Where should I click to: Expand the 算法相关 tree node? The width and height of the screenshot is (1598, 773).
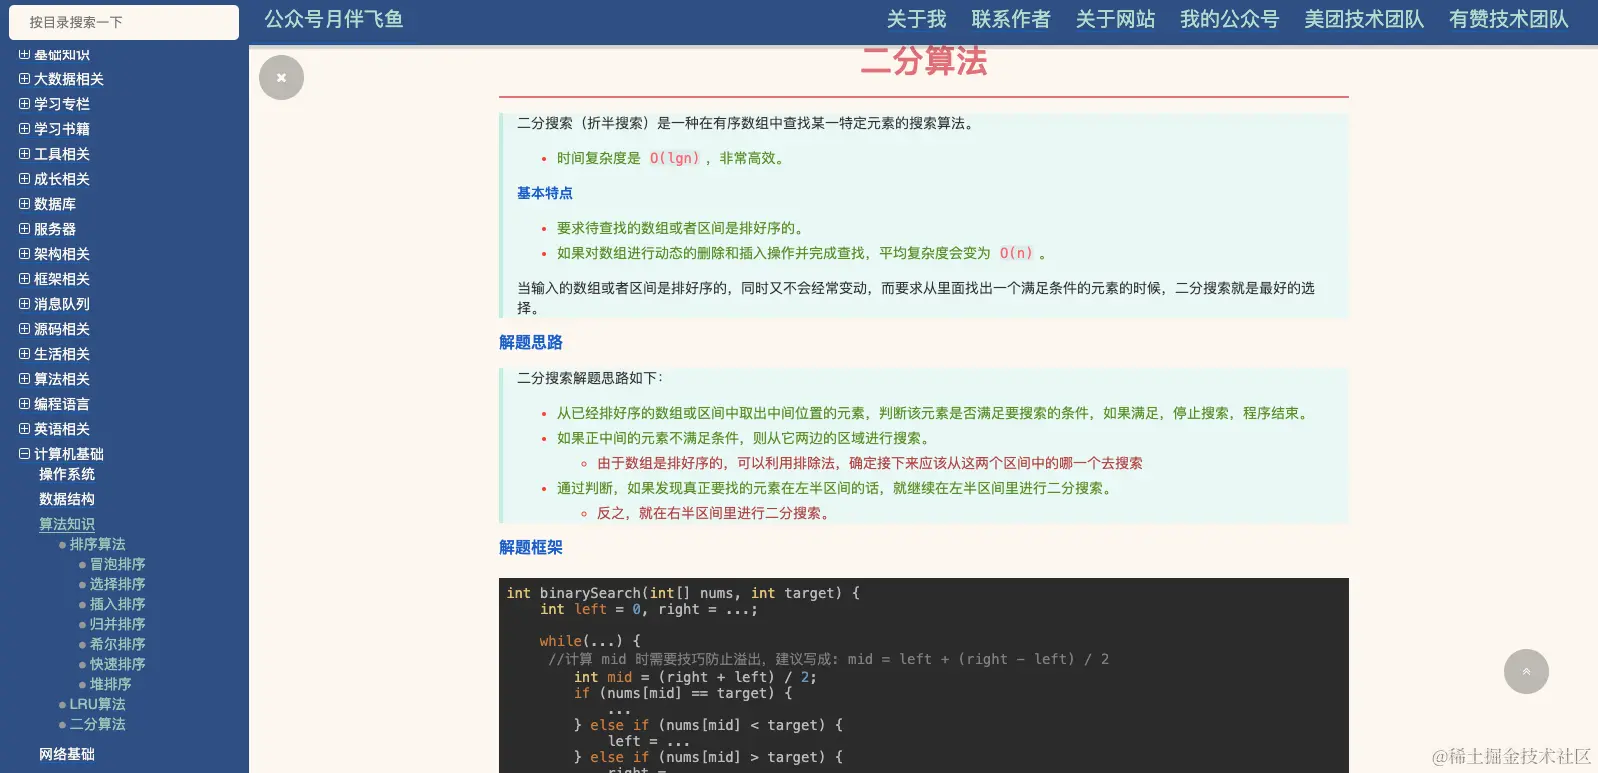tap(24, 378)
